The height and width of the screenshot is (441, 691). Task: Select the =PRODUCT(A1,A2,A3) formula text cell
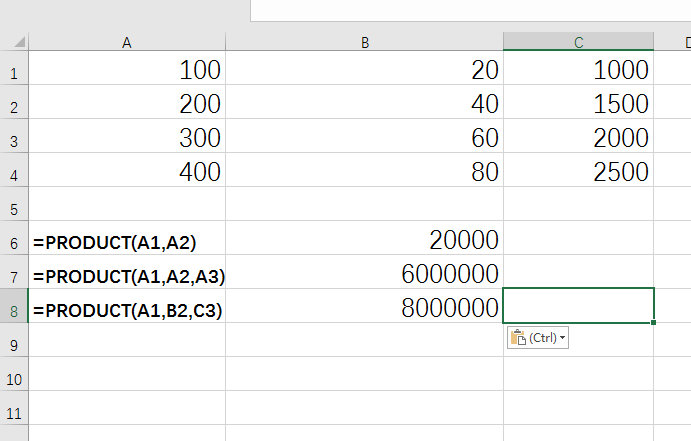click(127, 272)
